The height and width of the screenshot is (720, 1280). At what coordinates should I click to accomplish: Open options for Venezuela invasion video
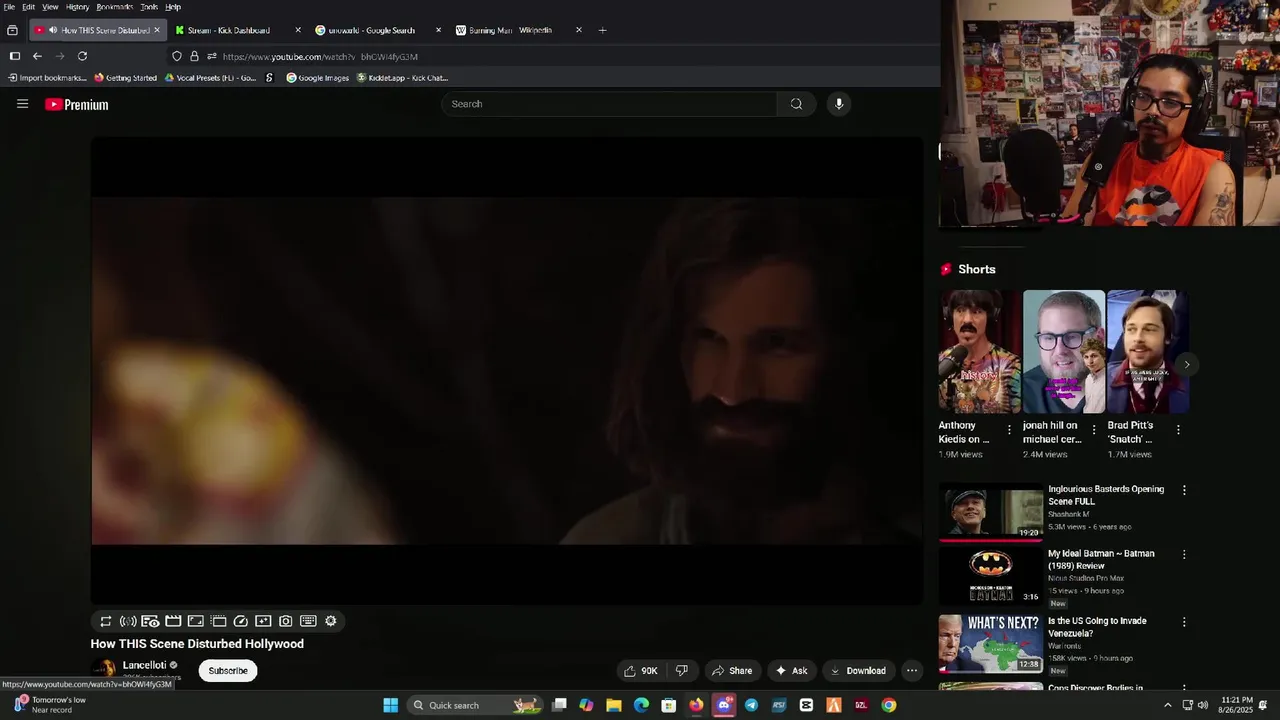pos(1184,622)
